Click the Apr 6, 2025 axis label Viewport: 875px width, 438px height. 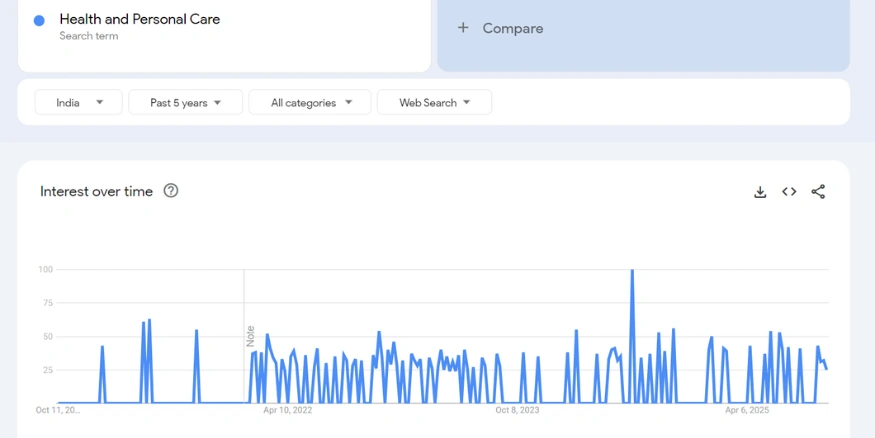pos(747,410)
